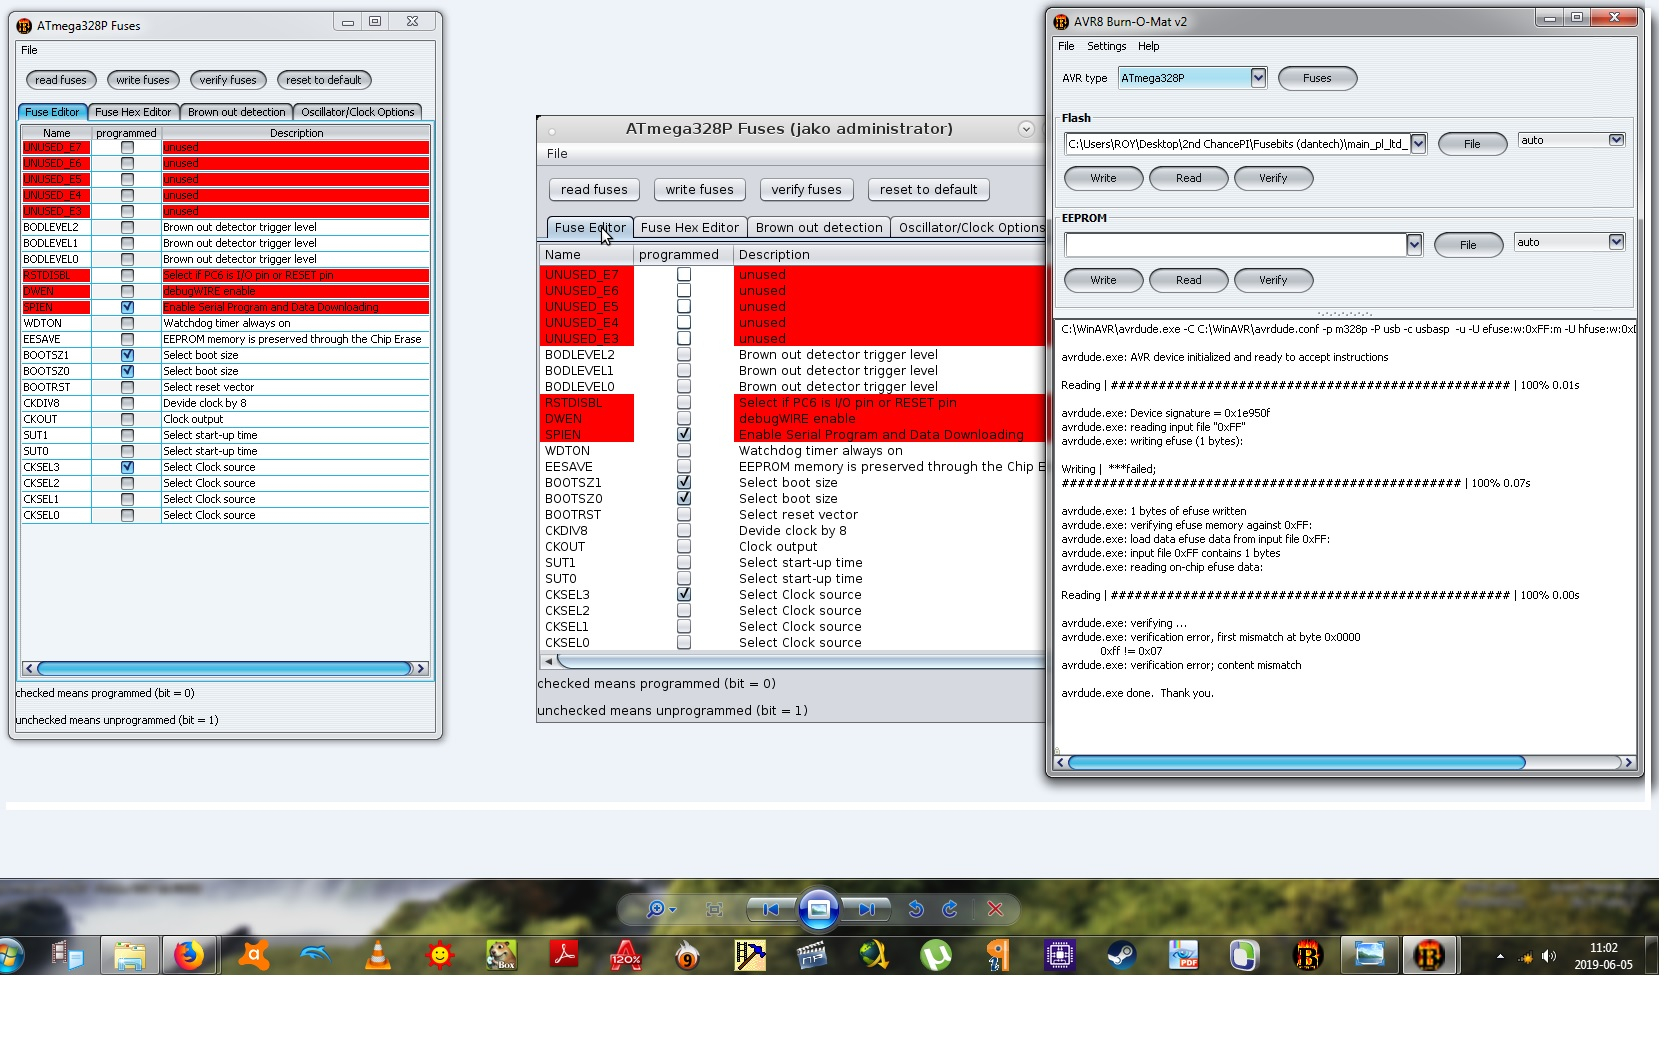Start slideshow with the center round button
The image size is (1680, 1050).
point(818,909)
